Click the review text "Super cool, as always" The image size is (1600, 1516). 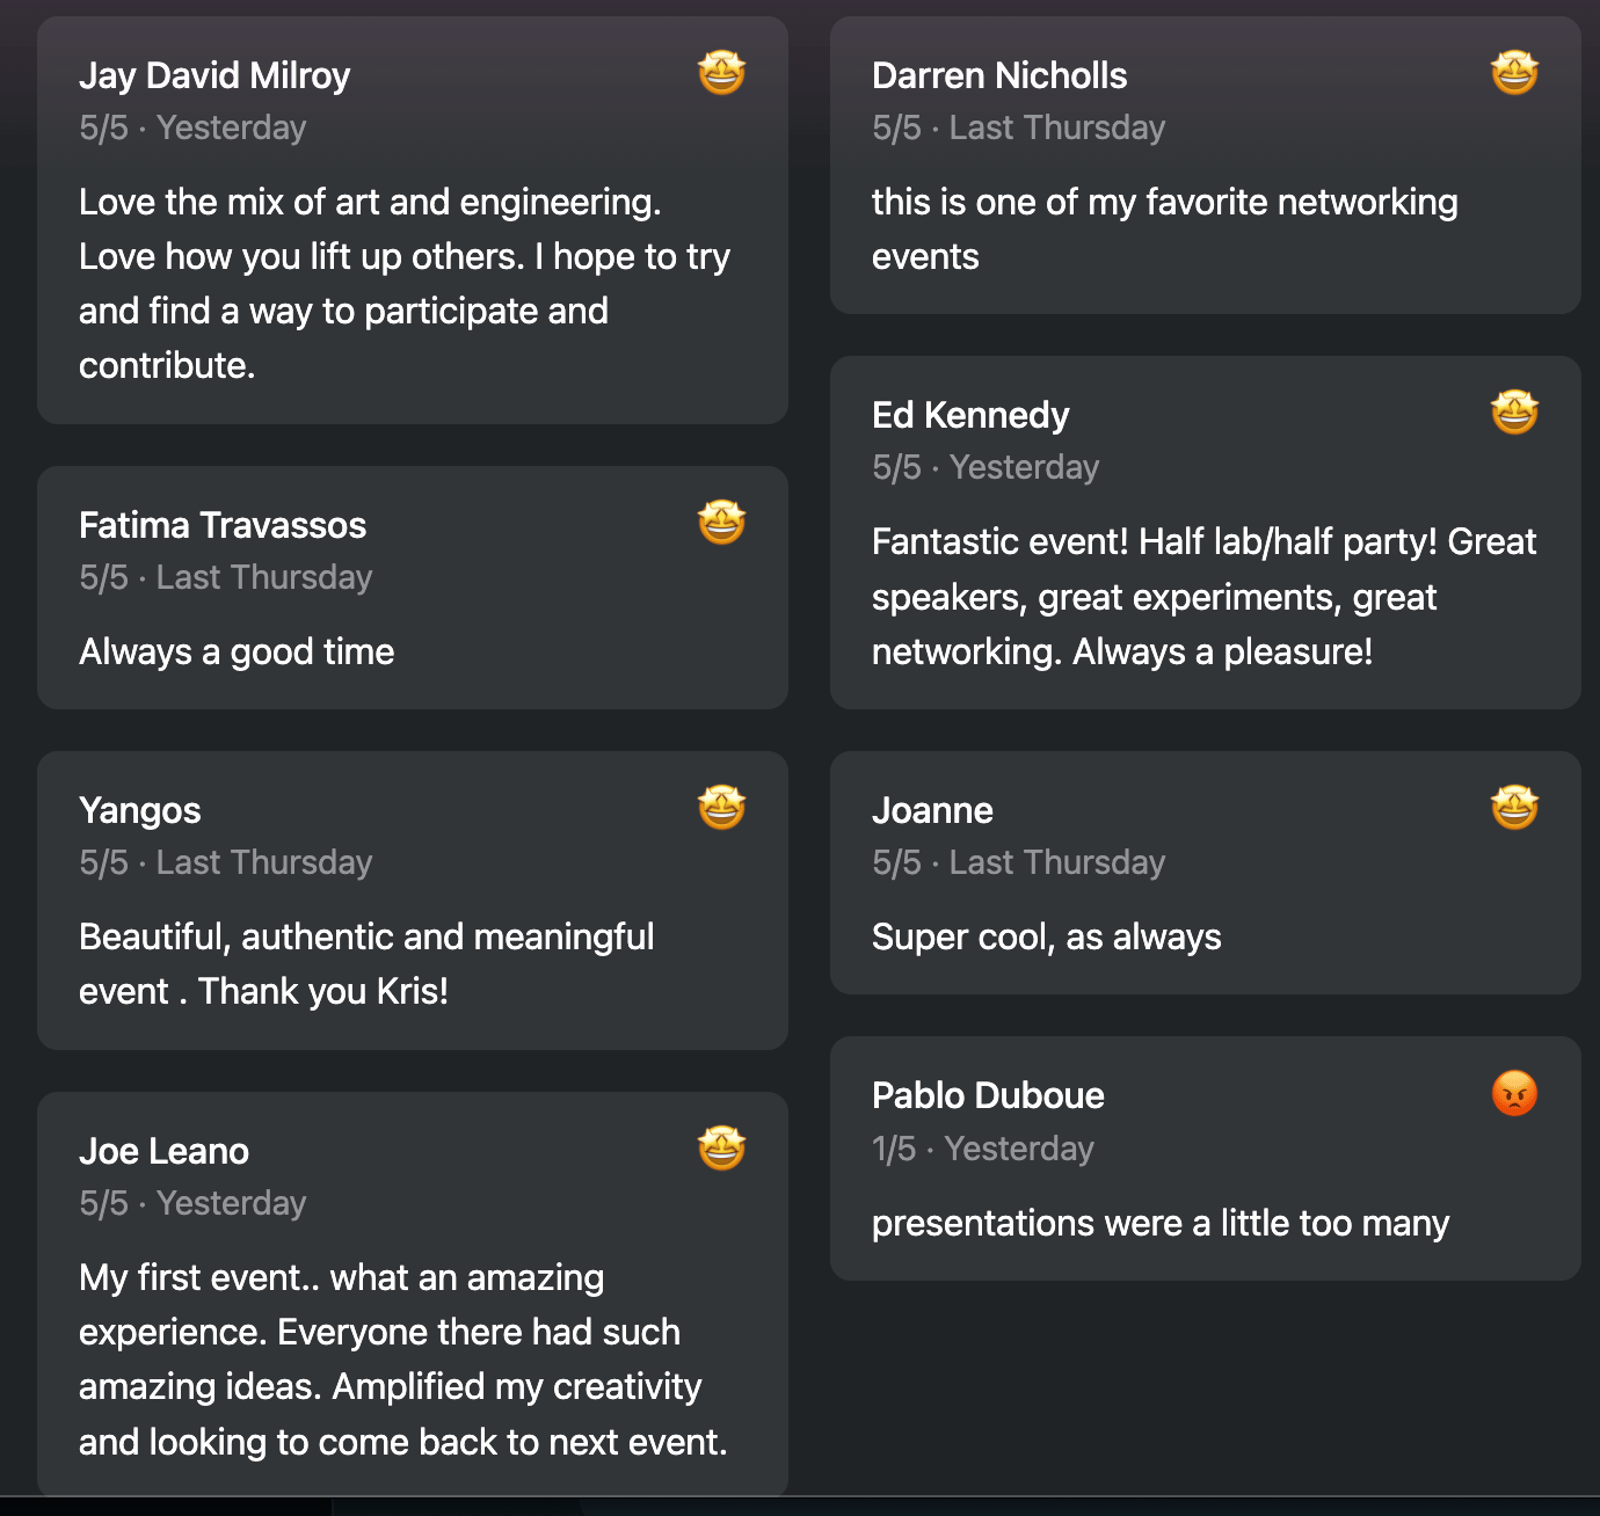[x=1046, y=937]
